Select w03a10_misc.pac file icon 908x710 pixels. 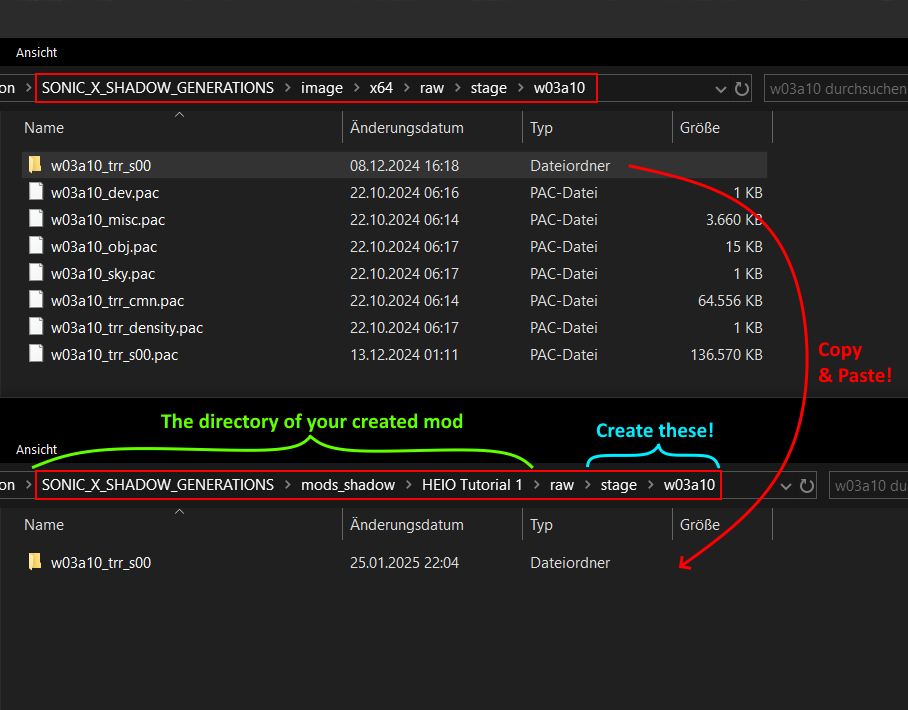point(36,219)
